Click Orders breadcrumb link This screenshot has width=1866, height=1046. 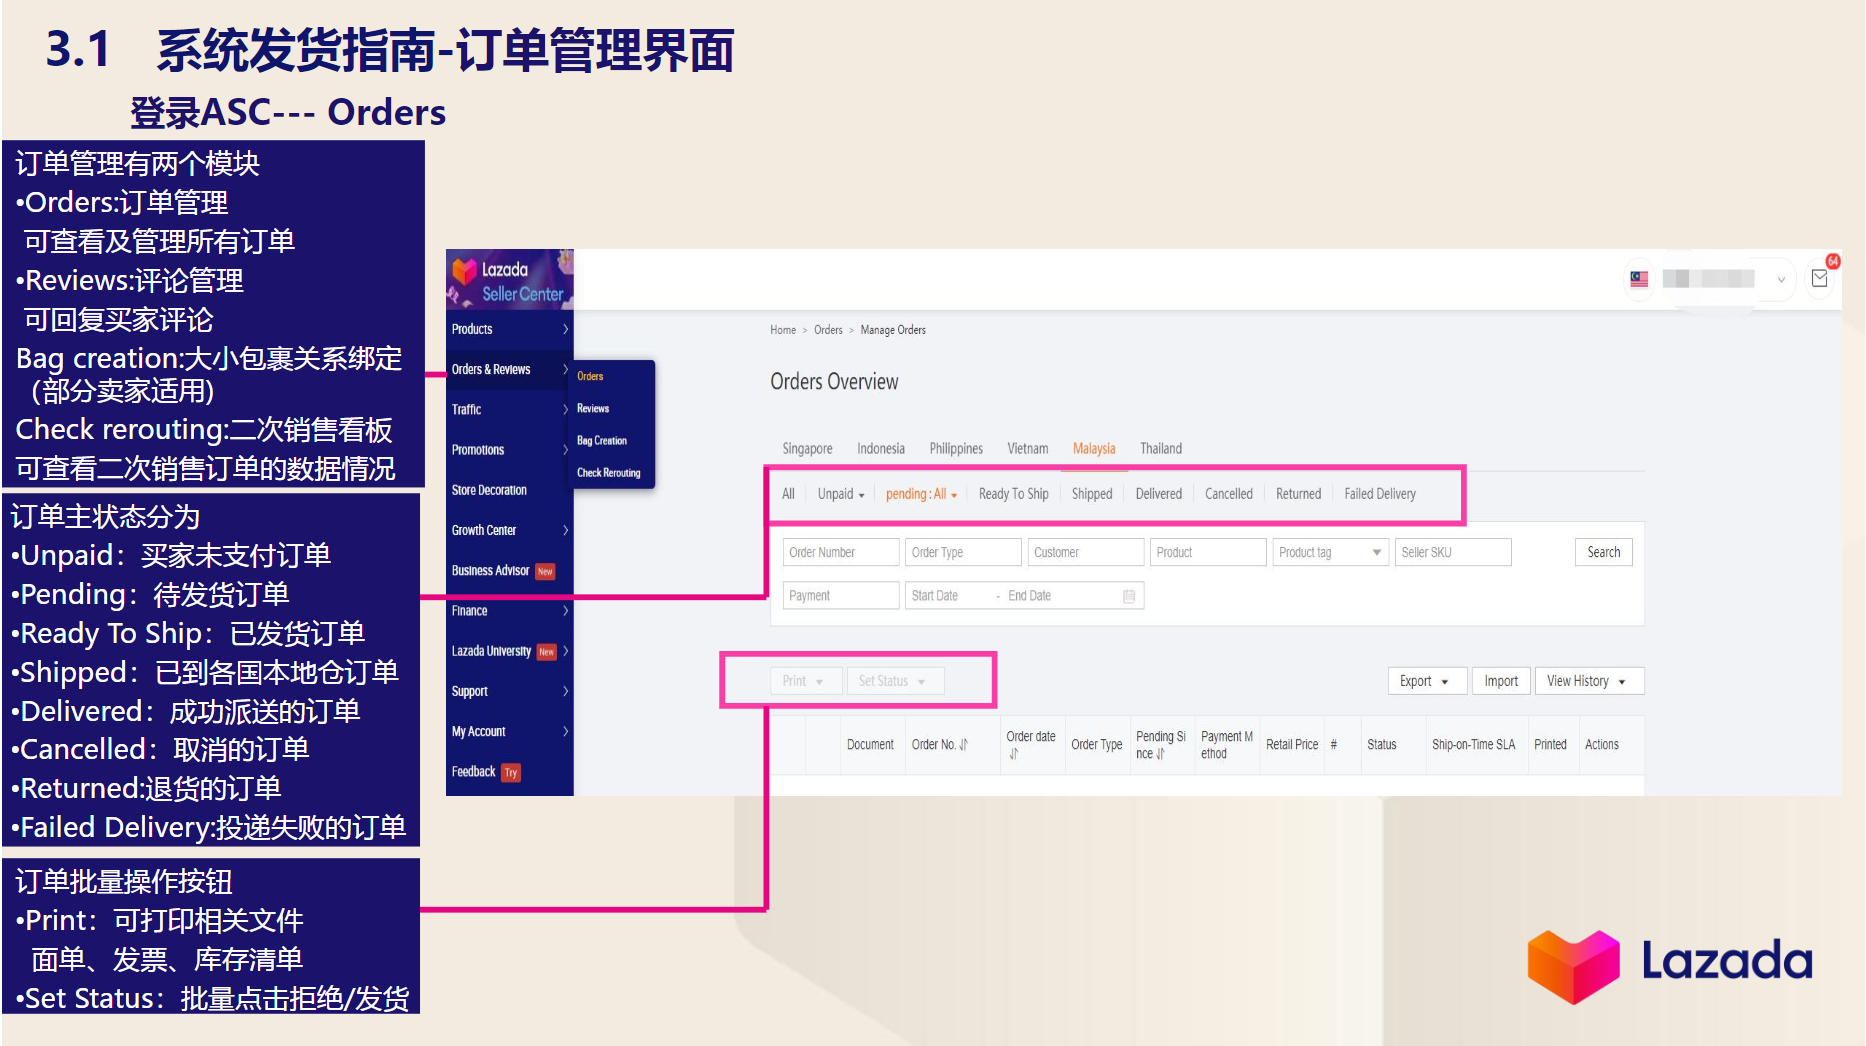[x=828, y=330]
